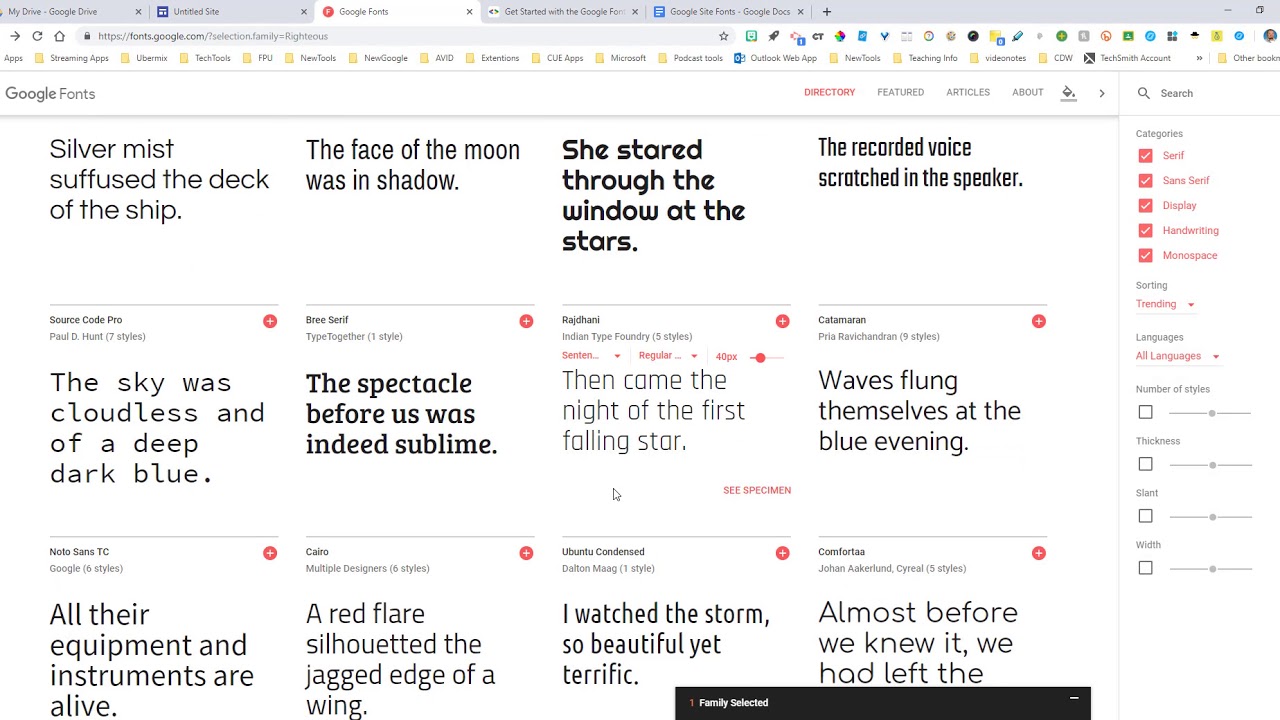Screen dimensions: 1280x720
Task: Uncheck the Display category
Action: click(x=1145, y=206)
